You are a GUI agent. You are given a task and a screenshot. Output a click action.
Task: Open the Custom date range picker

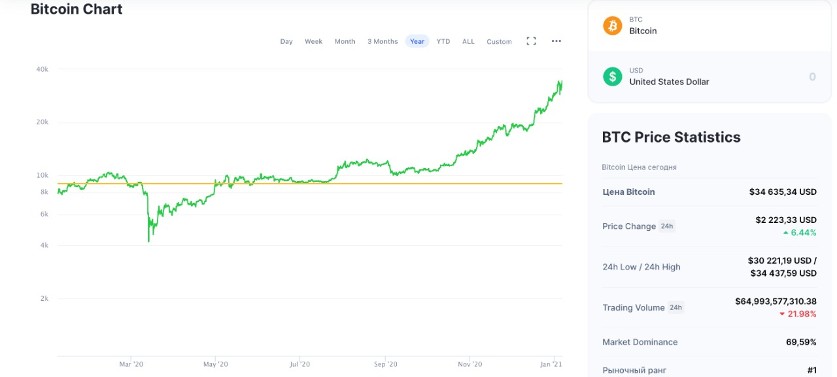point(499,41)
